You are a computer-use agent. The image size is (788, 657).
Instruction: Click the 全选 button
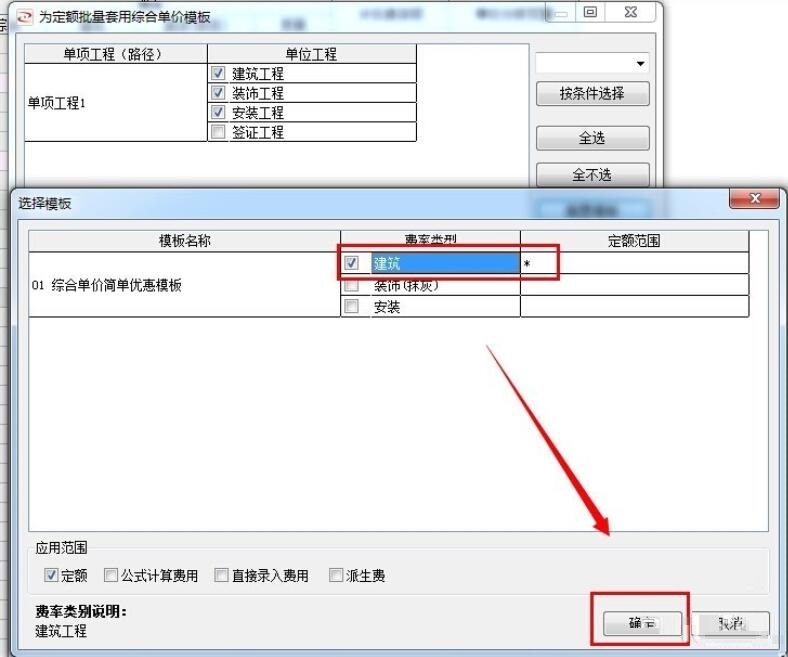coord(593,138)
